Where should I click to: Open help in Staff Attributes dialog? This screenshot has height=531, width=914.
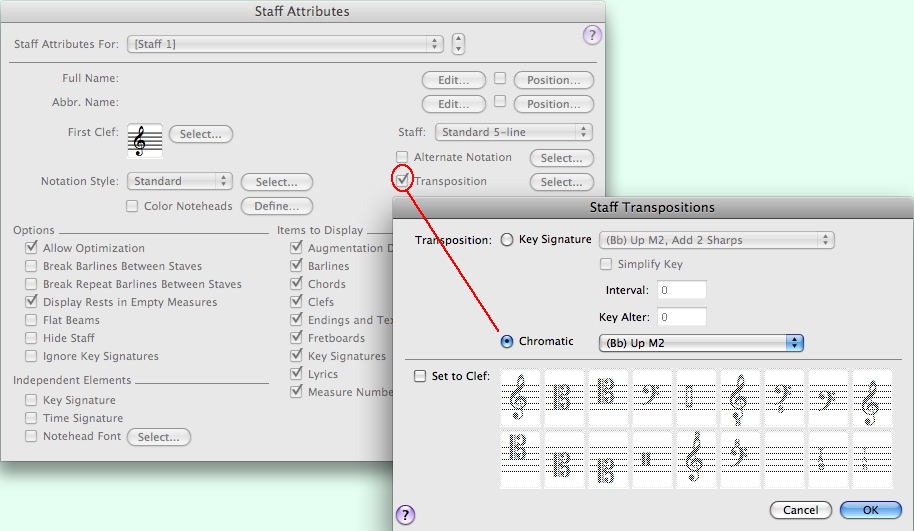pos(591,36)
